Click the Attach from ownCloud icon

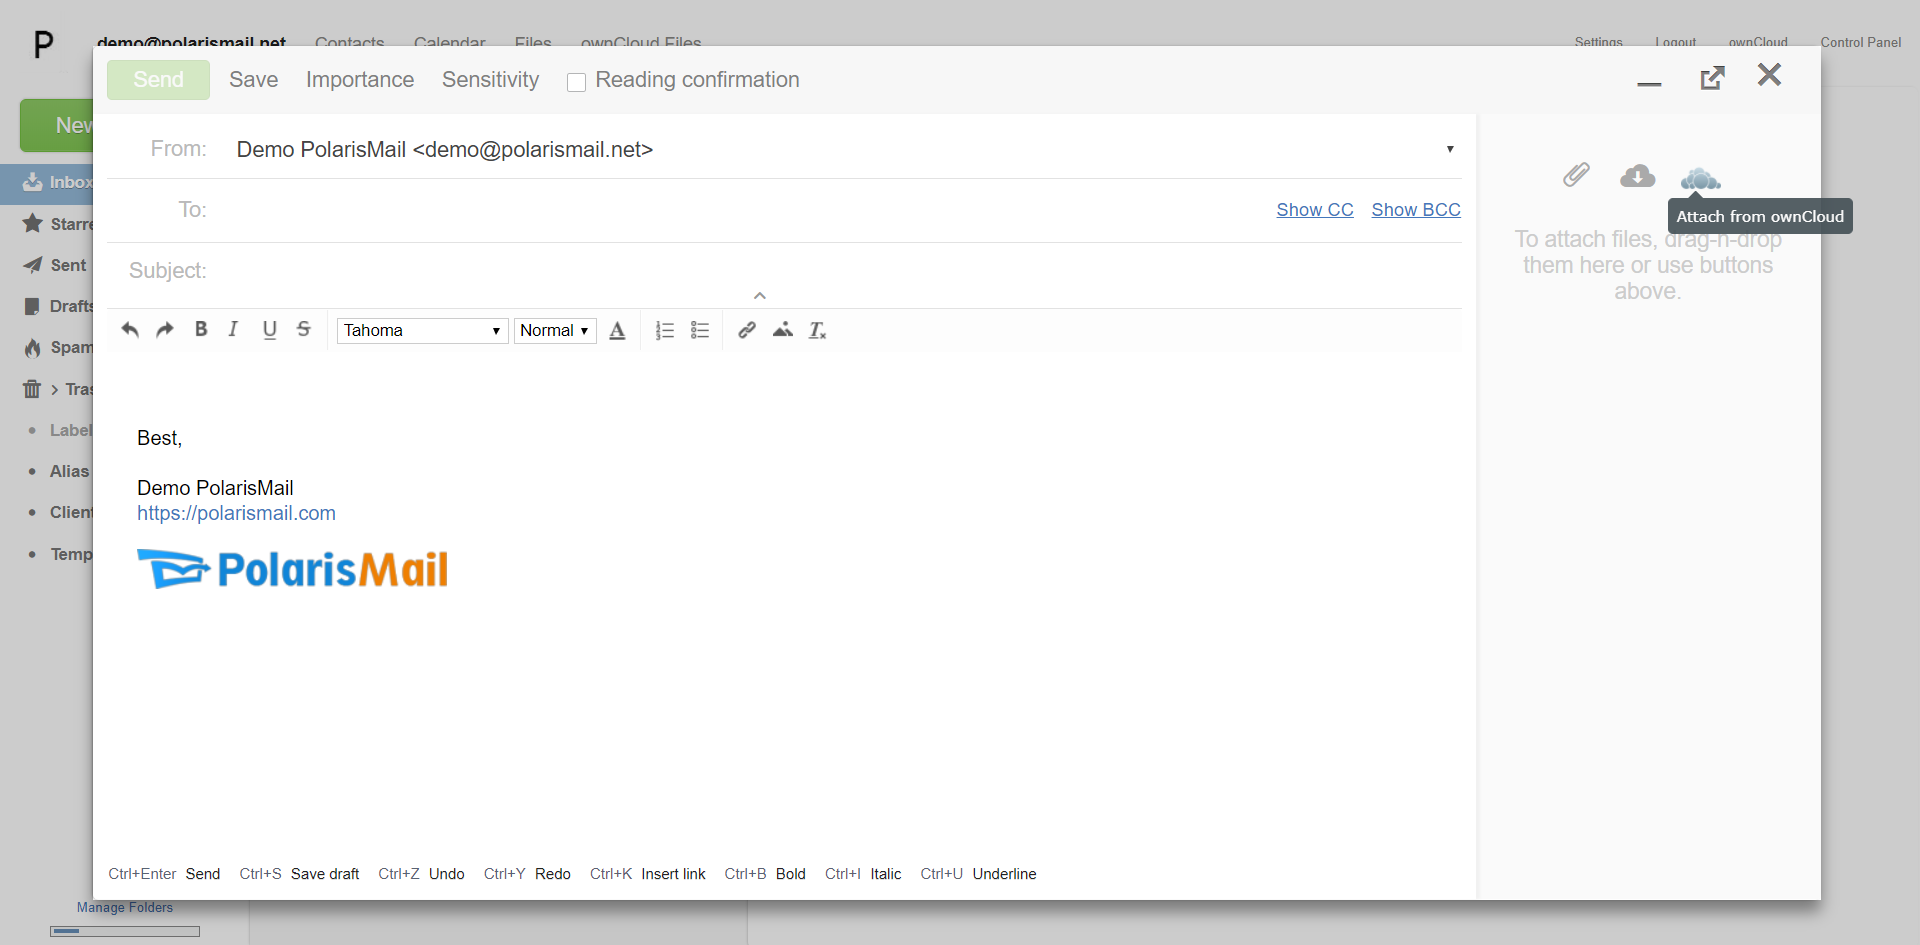point(1700,179)
